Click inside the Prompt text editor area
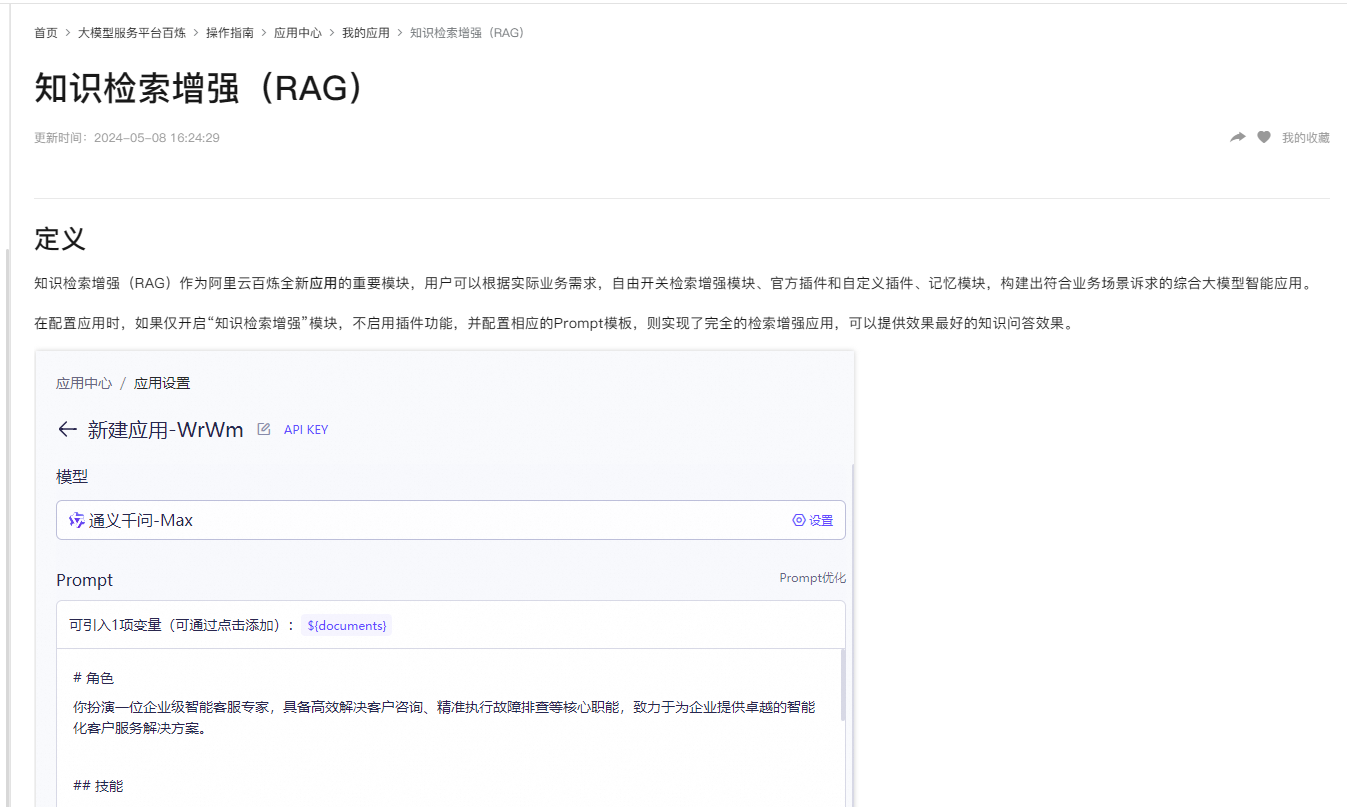 [x=448, y=727]
